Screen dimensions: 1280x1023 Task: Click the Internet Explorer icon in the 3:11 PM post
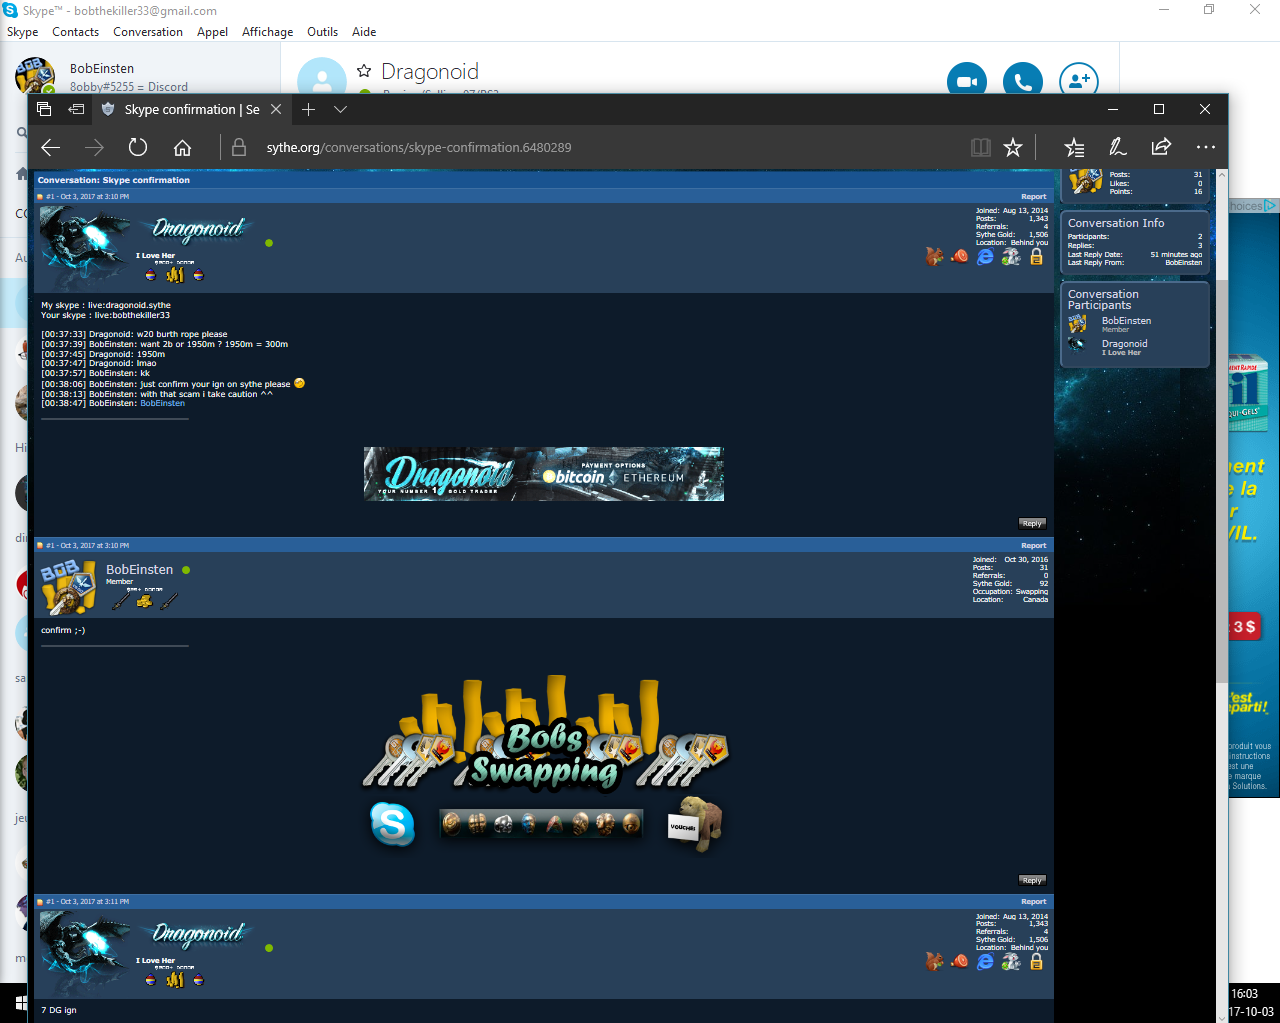(x=985, y=961)
